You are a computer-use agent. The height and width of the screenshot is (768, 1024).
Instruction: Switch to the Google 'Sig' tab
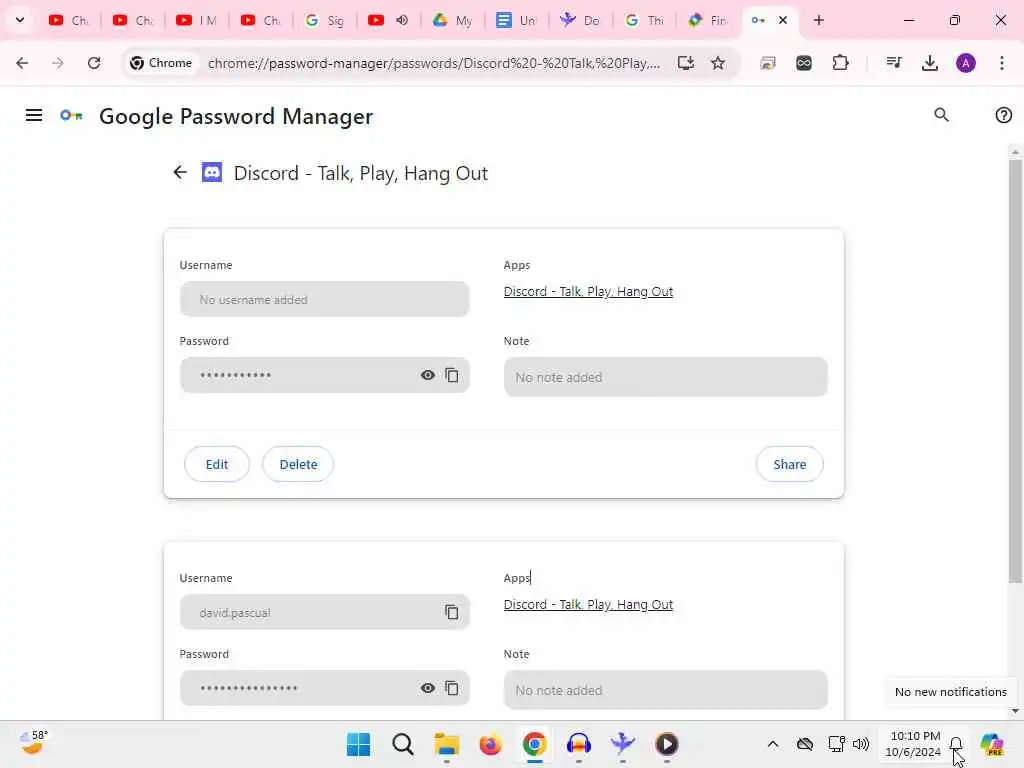[x=325, y=20]
